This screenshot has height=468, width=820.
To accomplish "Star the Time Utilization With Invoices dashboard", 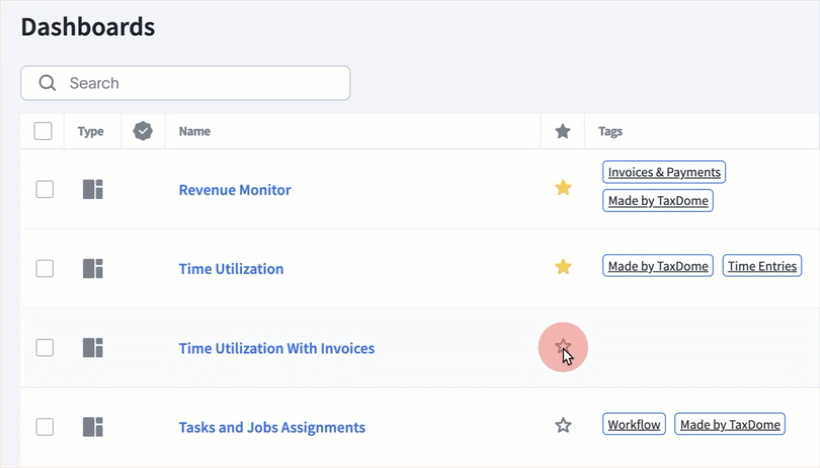I will (x=563, y=347).
